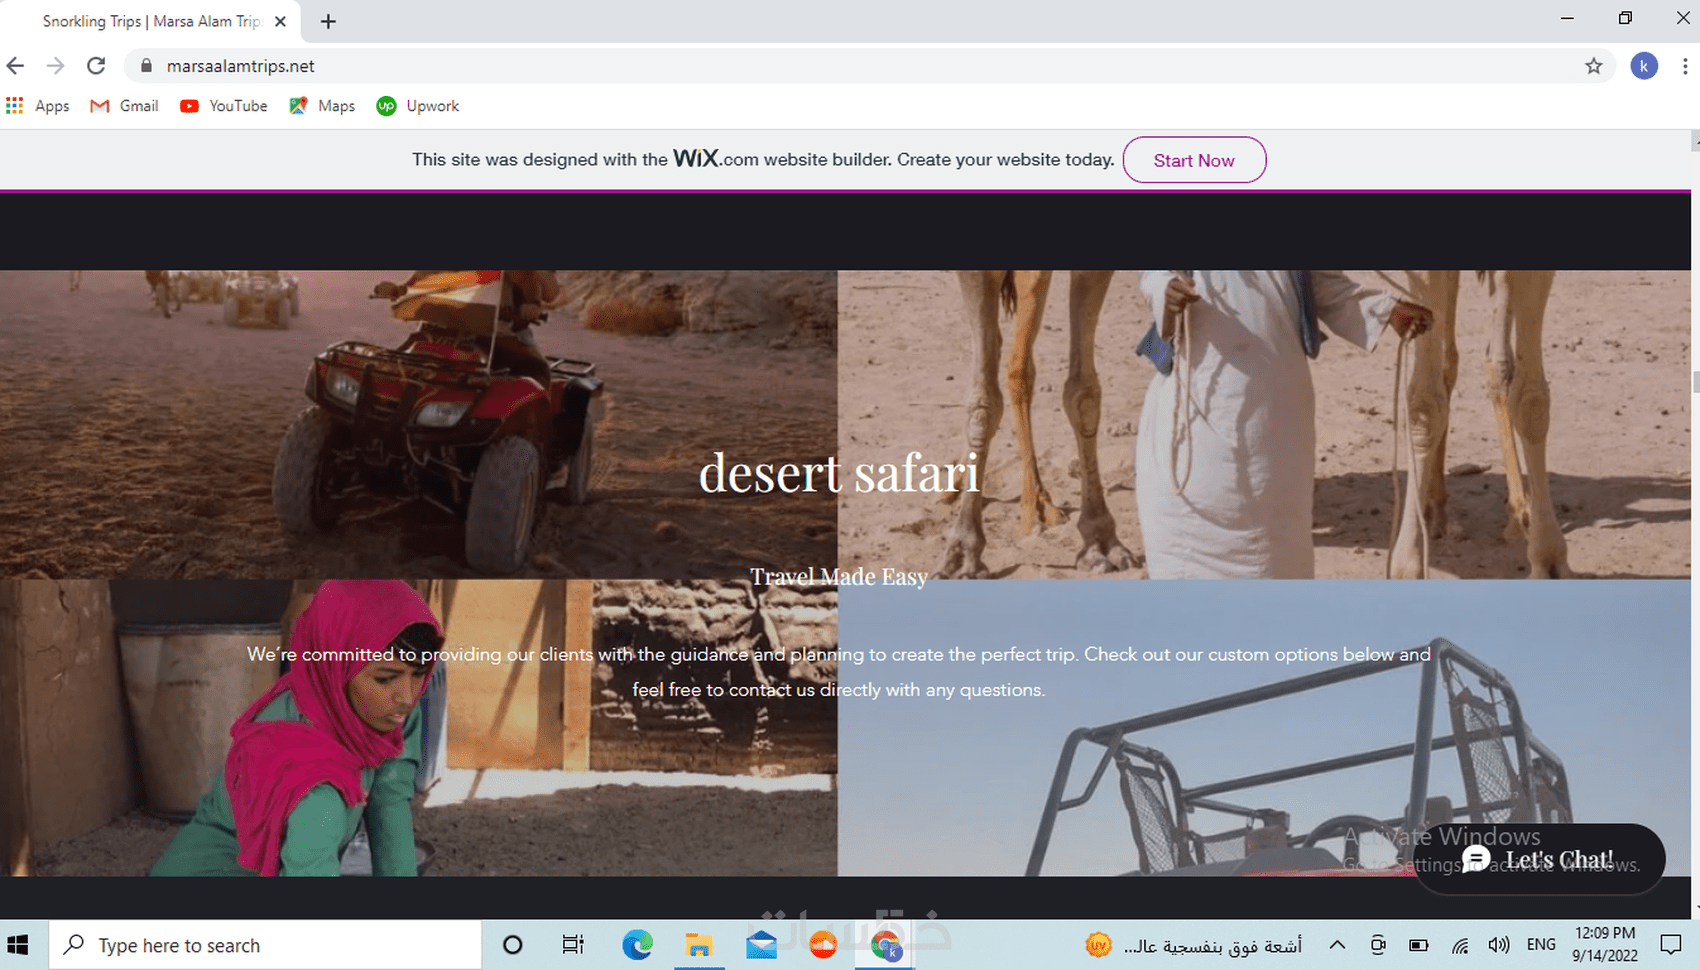This screenshot has width=1700, height=970.
Task: Adjust screen via battery status icon
Action: coord(1418,944)
